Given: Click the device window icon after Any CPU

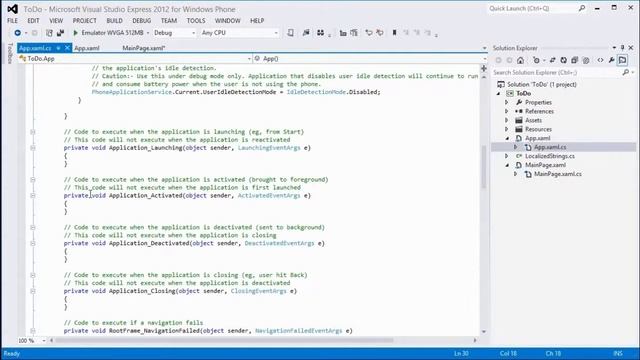Looking at the screenshot, I should coord(291,33).
